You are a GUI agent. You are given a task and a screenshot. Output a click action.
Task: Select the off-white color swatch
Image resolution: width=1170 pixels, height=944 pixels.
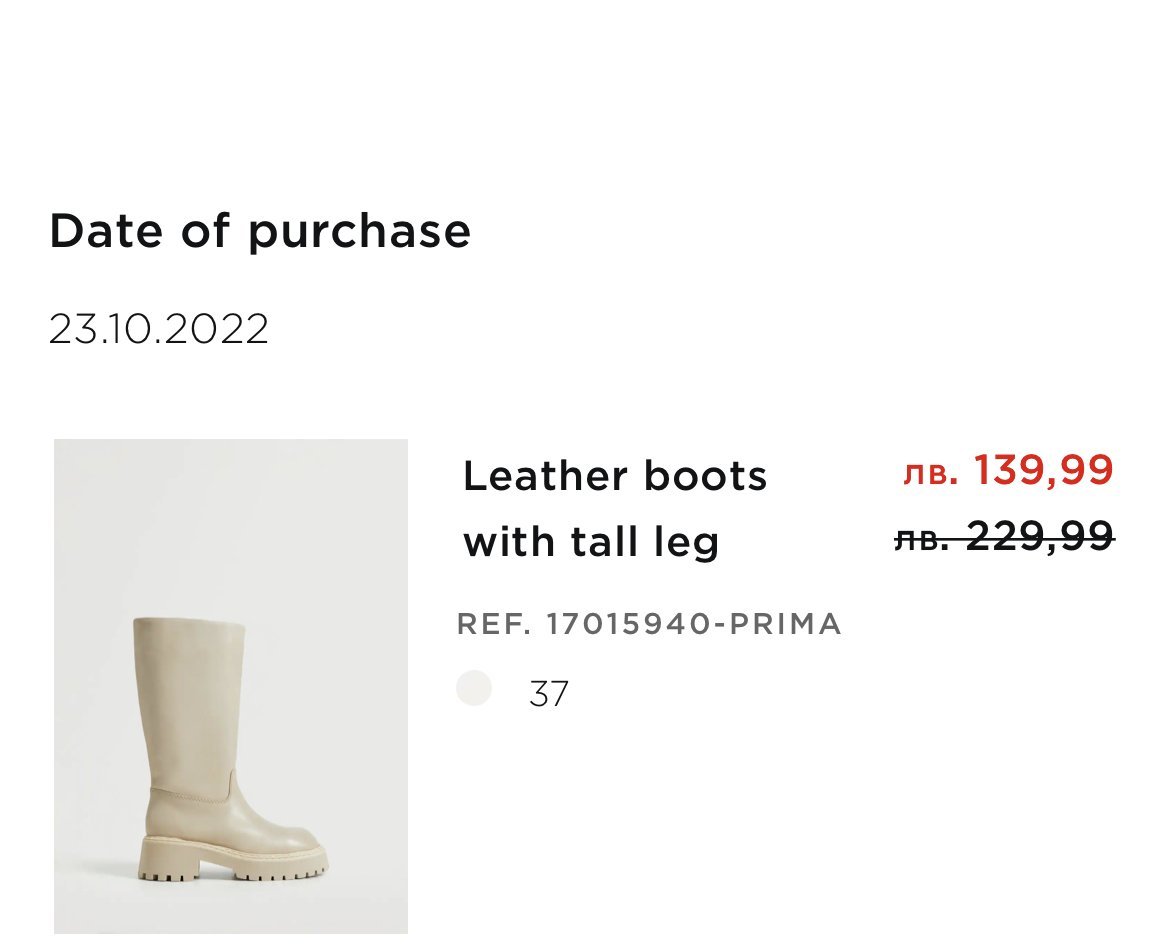pyautogui.click(x=473, y=689)
